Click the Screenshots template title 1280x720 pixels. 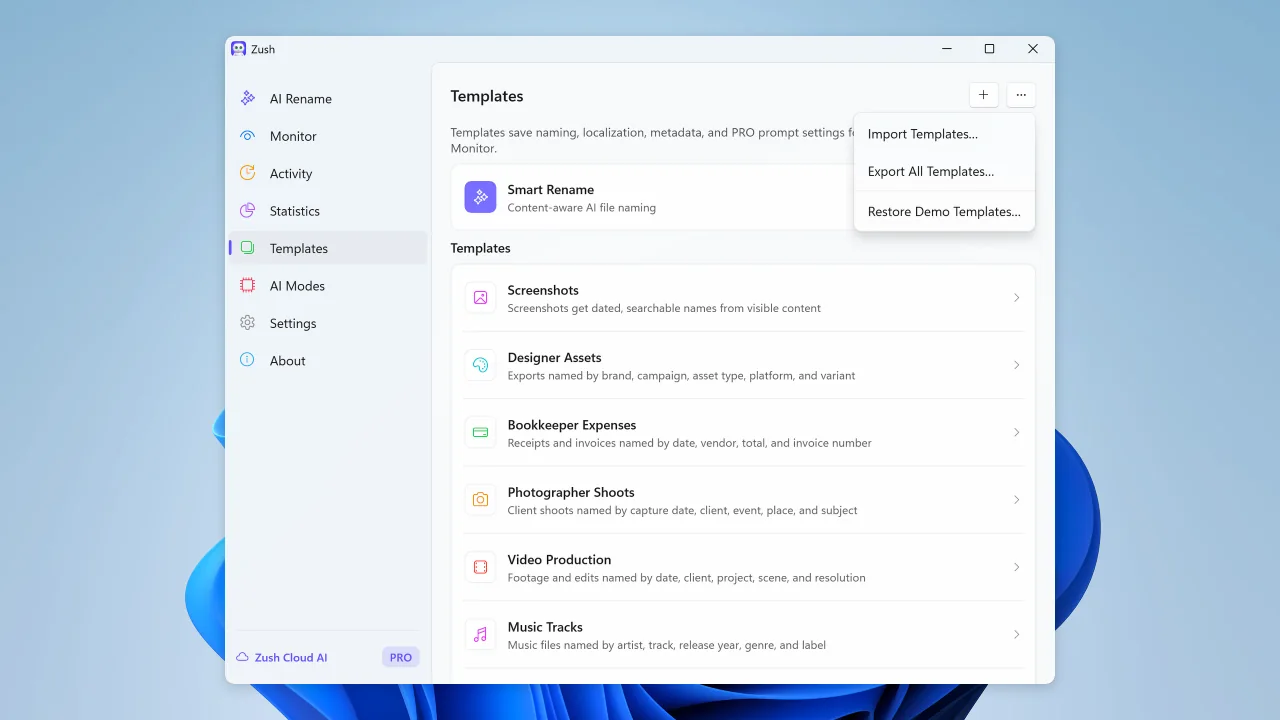point(543,290)
